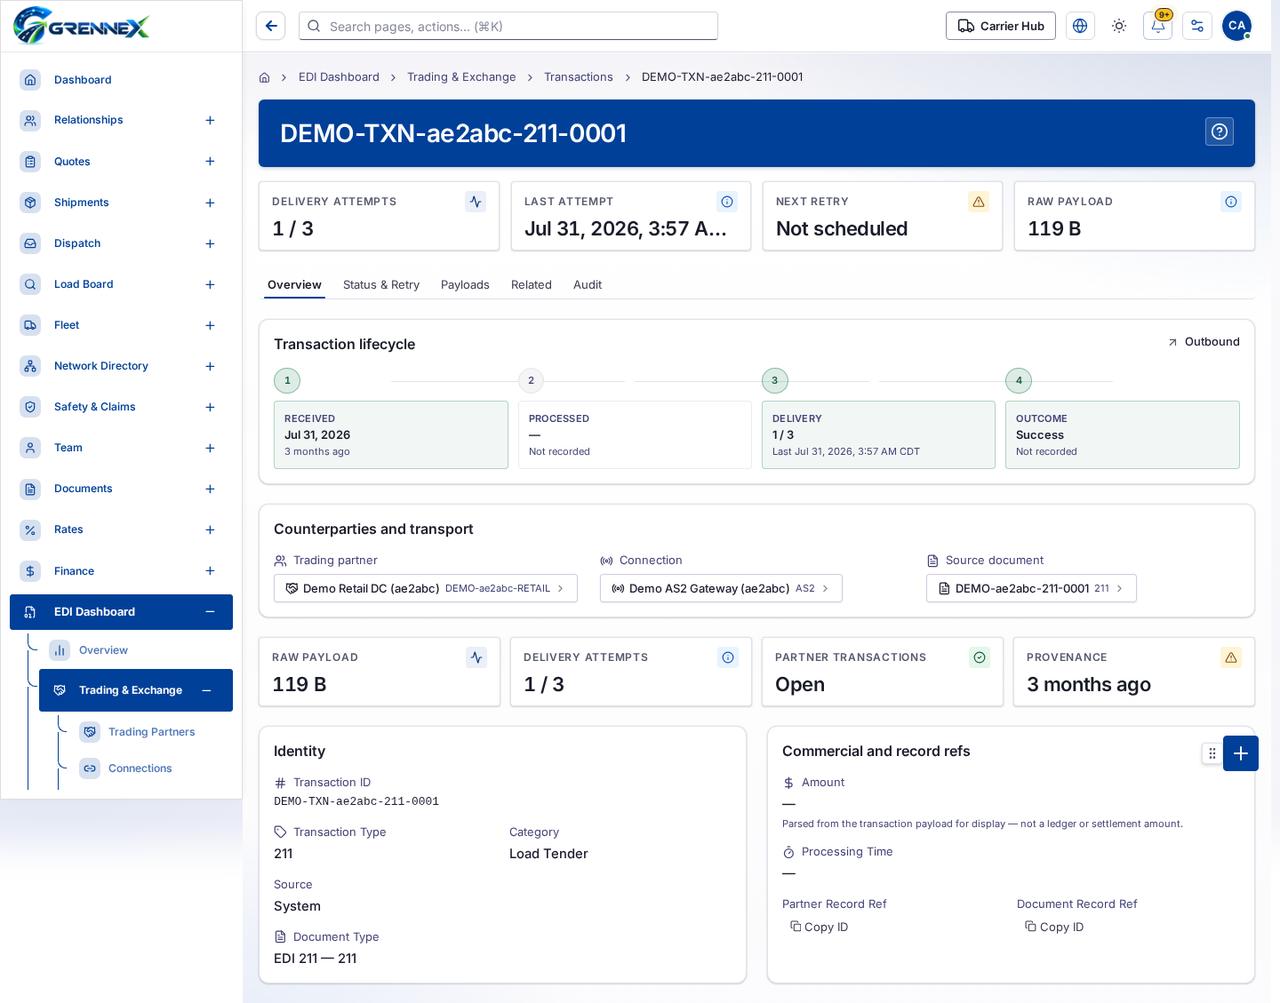Click the activity icon on the top Delivery Attempts card
The width and height of the screenshot is (1280, 1003).
(476, 202)
